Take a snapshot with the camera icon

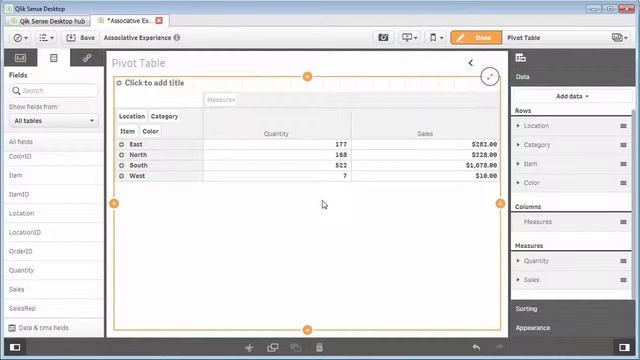coord(383,38)
